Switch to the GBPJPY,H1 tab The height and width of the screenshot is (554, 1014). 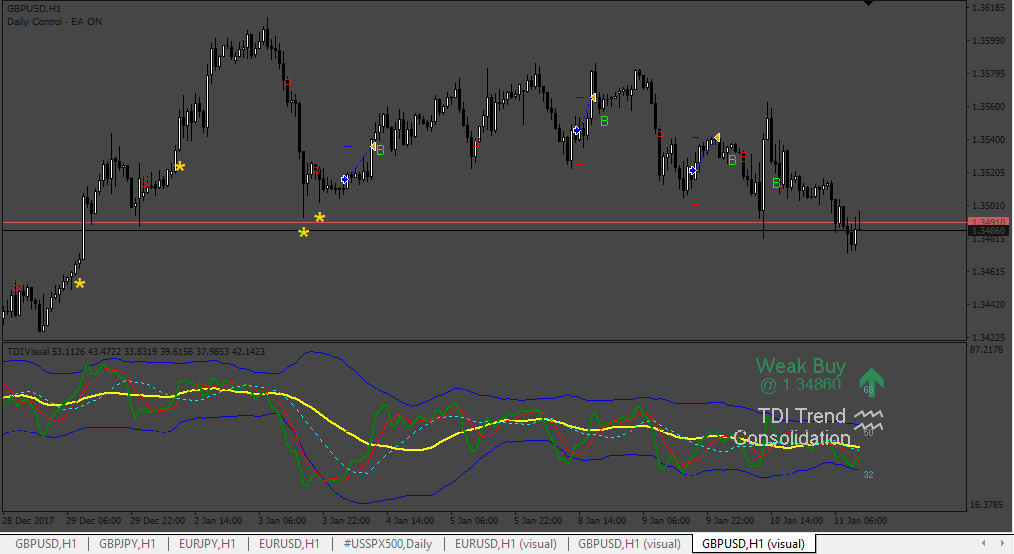(x=127, y=544)
